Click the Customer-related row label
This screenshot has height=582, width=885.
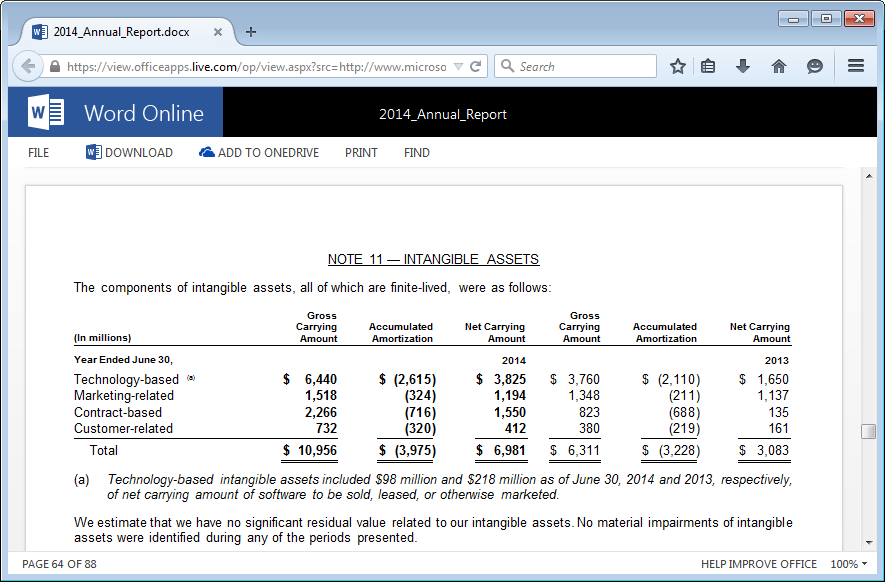tap(124, 428)
